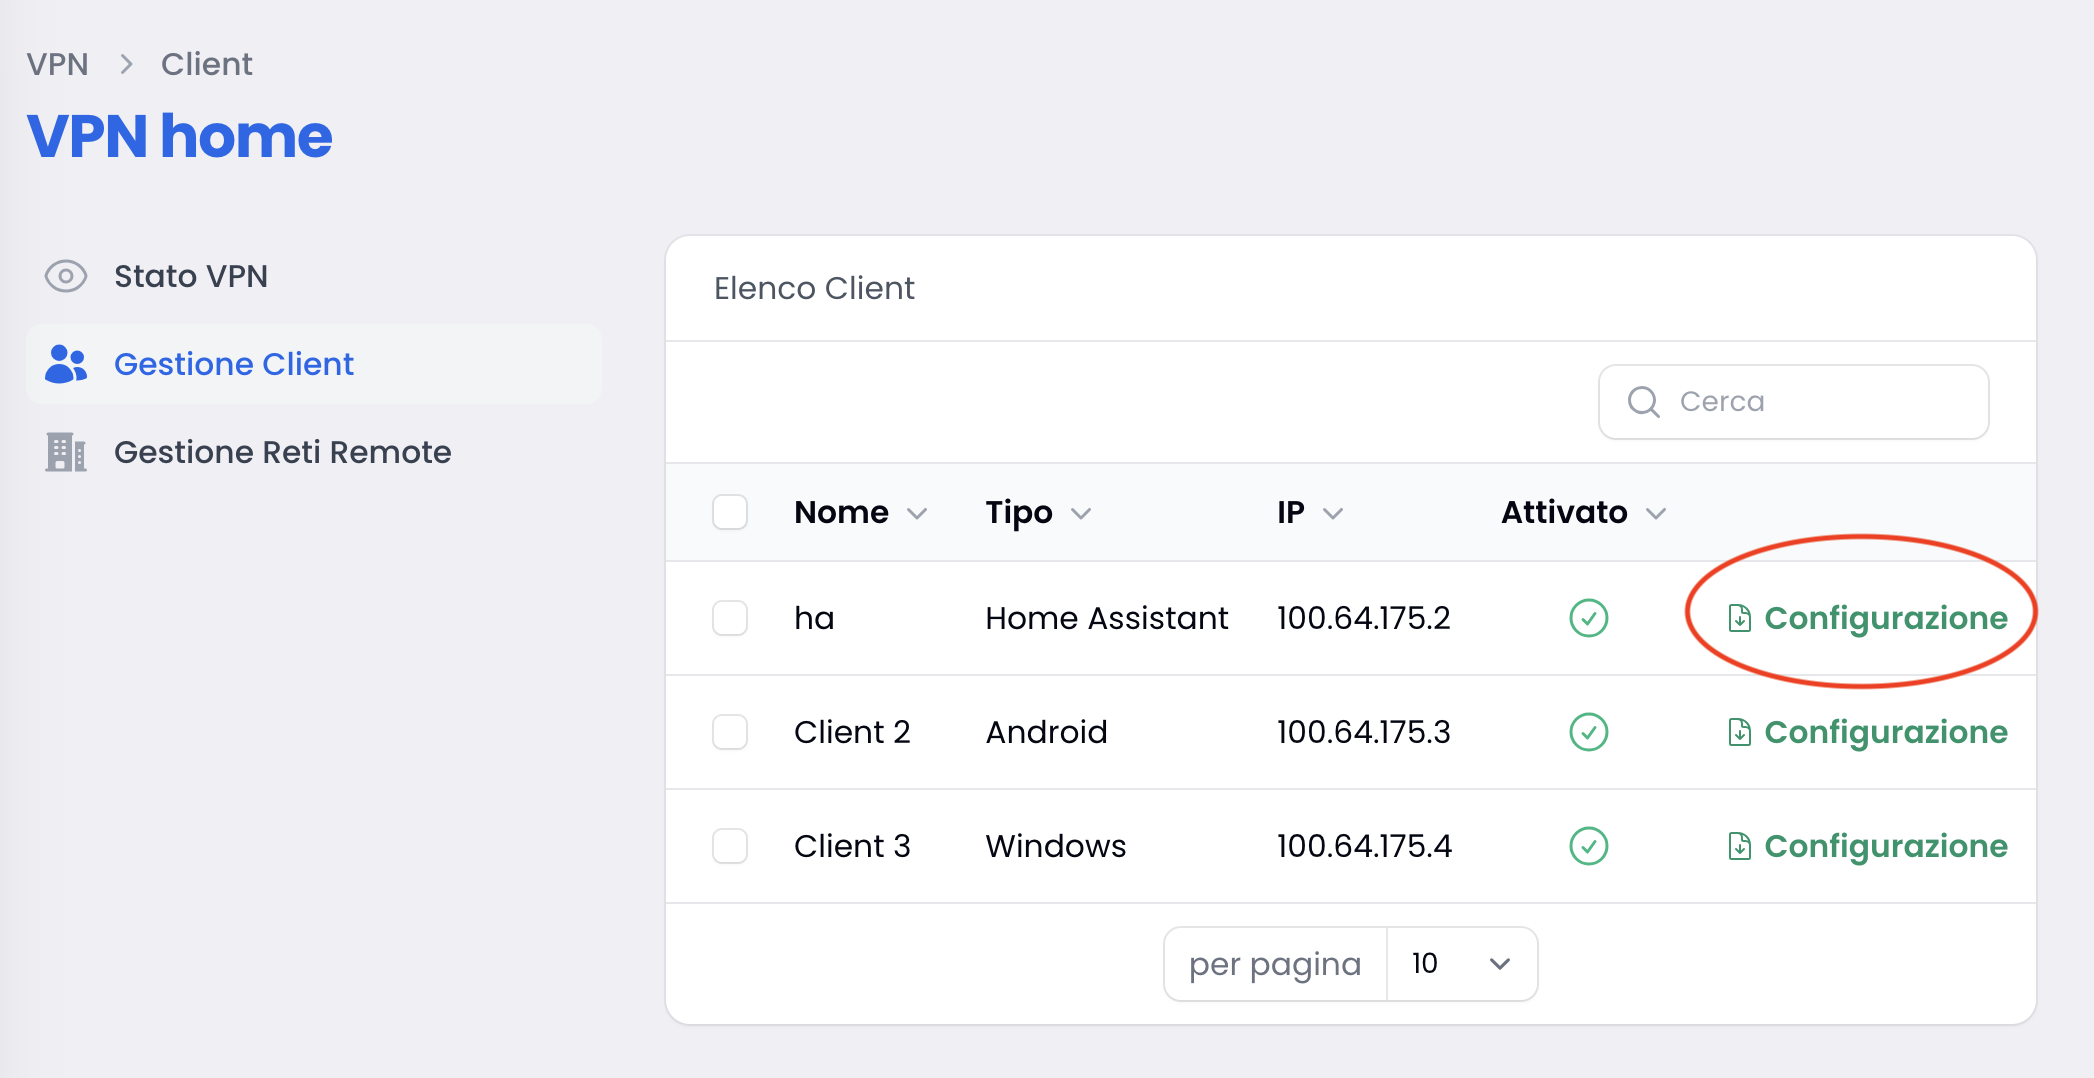Go to Client in the breadcrumb
Image resolution: width=2094 pixels, height=1078 pixels.
pos(207,64)
